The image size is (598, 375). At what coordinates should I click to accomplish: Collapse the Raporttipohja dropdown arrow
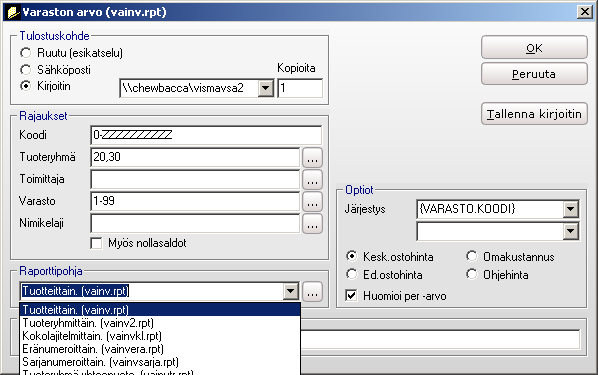(290, 291)
